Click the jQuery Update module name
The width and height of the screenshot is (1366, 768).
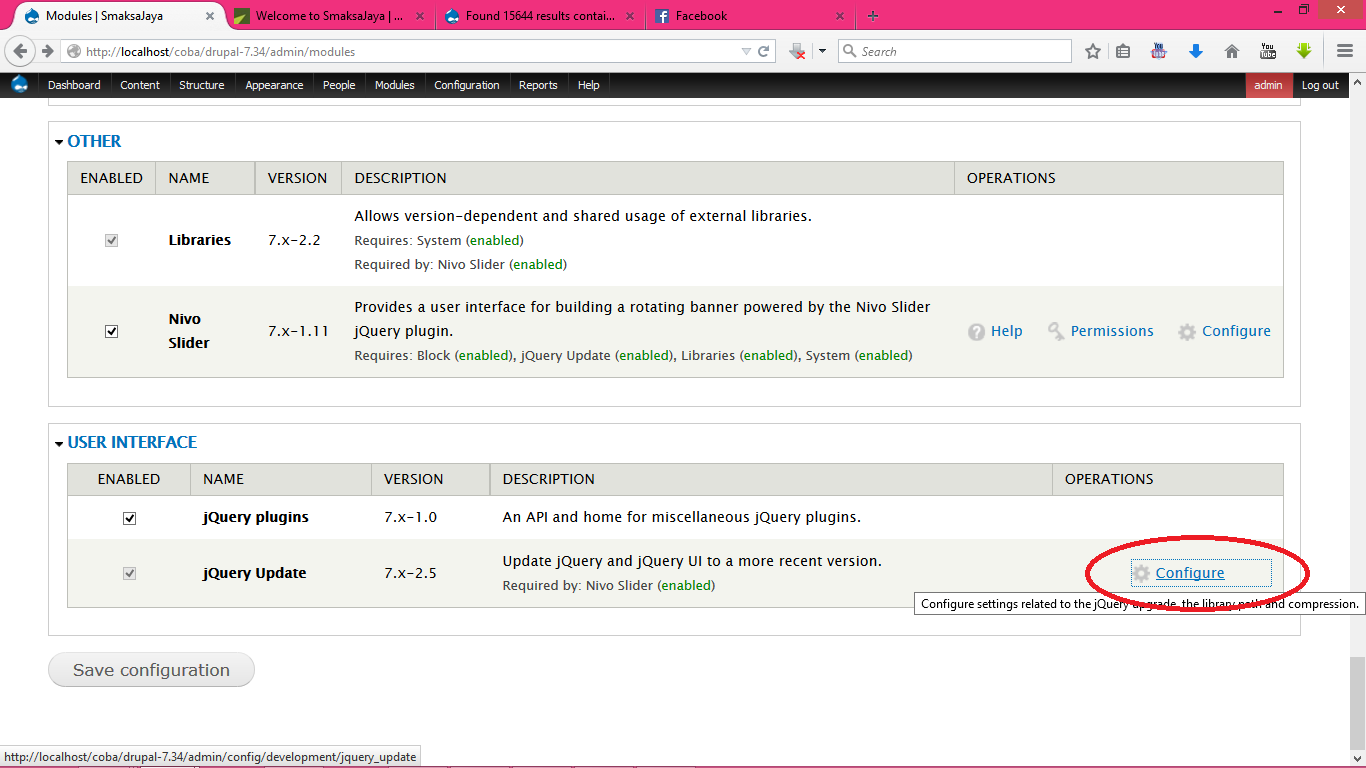point(254,573)
